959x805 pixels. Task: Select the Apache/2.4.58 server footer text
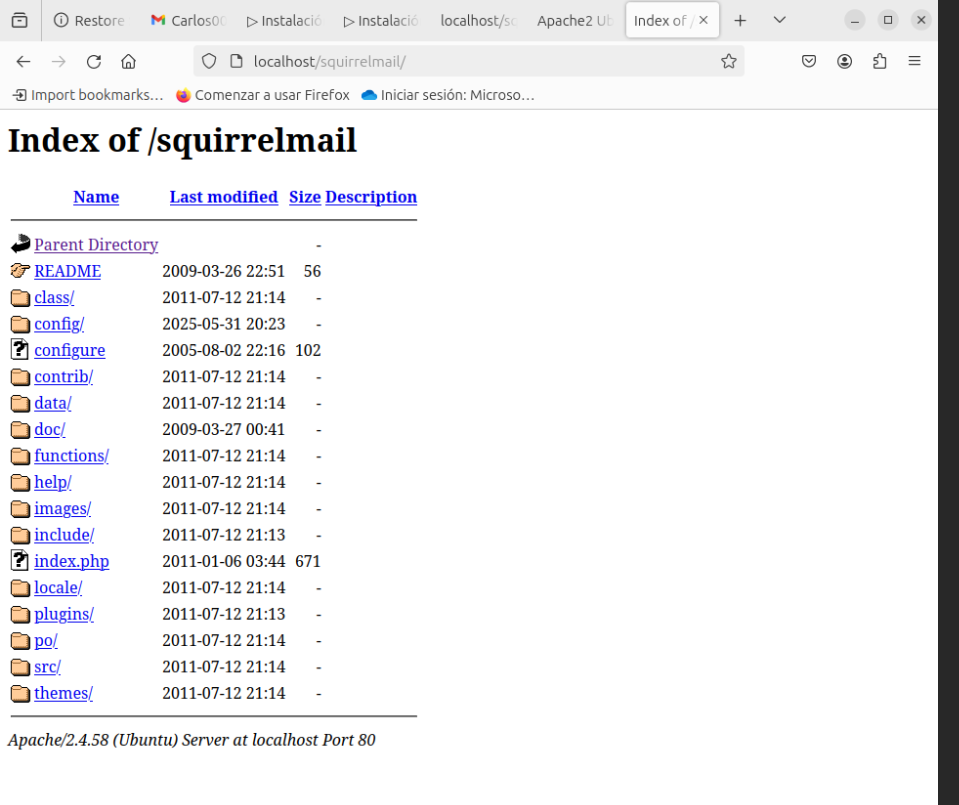coord(191,740)
